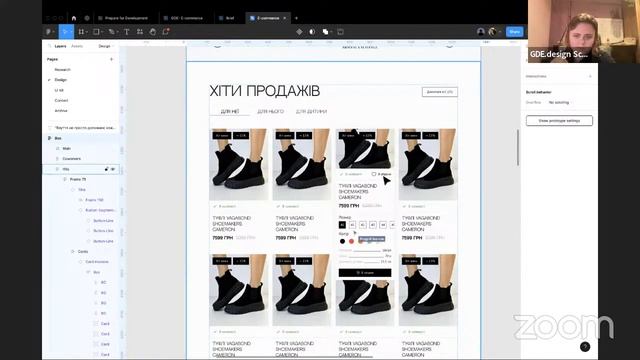Click the Use as mask icon

pos(312,31)
